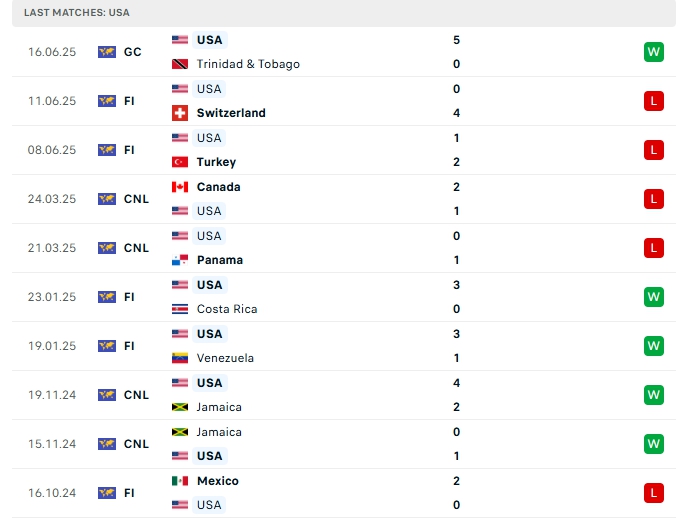Click the CNL competition icon on 24.03.25

coord(107,199)
